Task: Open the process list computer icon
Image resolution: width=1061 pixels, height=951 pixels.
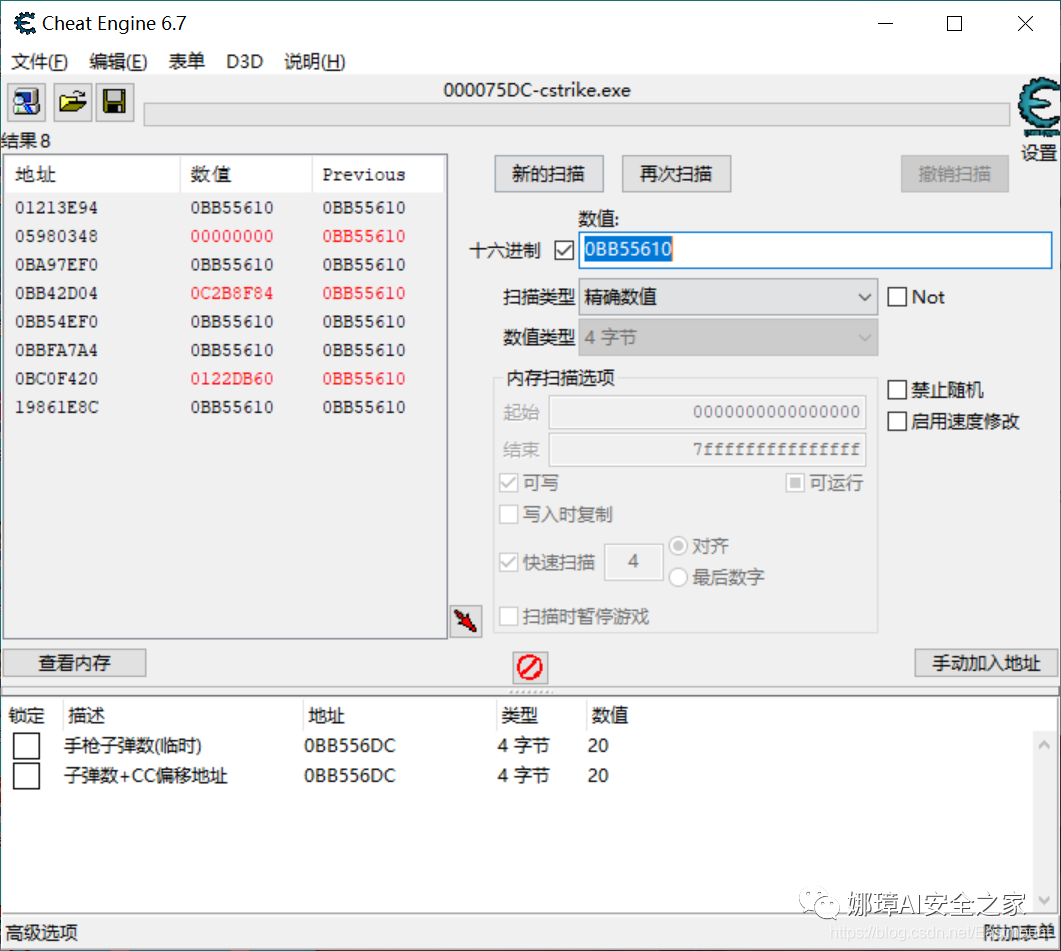Action: [x=26, y=102]
